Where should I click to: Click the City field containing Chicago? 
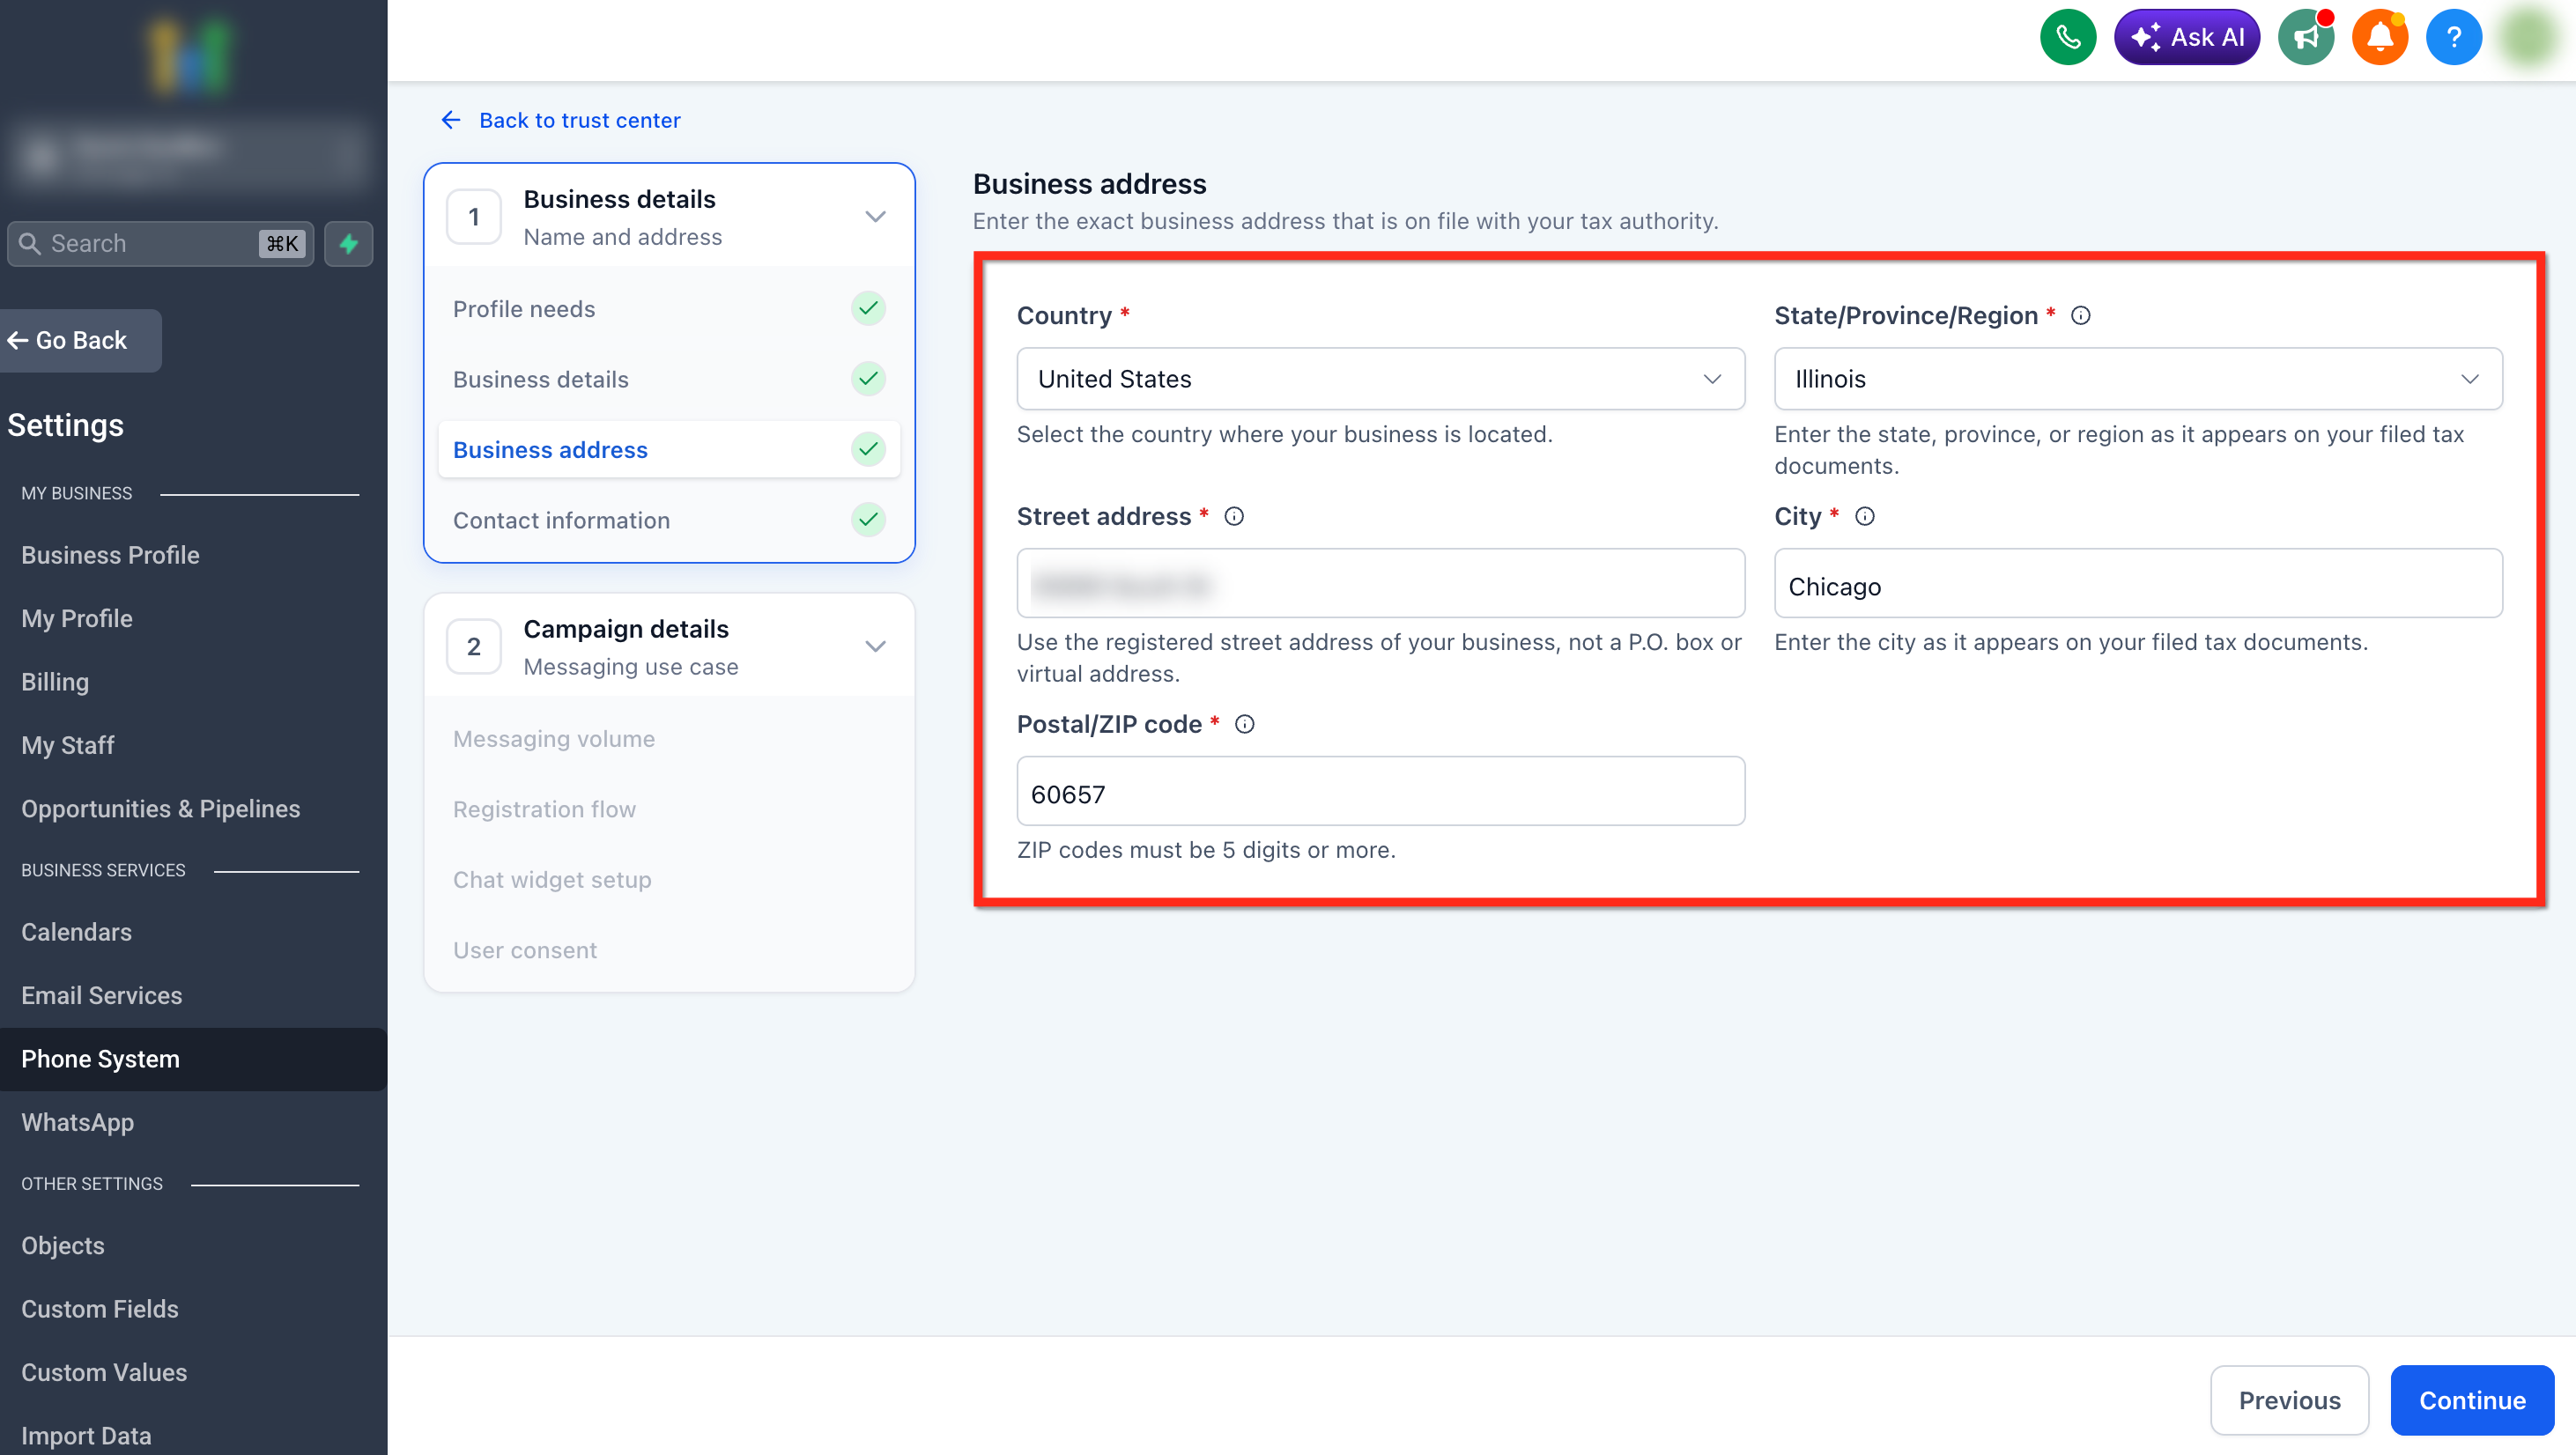pos(2138,583)
